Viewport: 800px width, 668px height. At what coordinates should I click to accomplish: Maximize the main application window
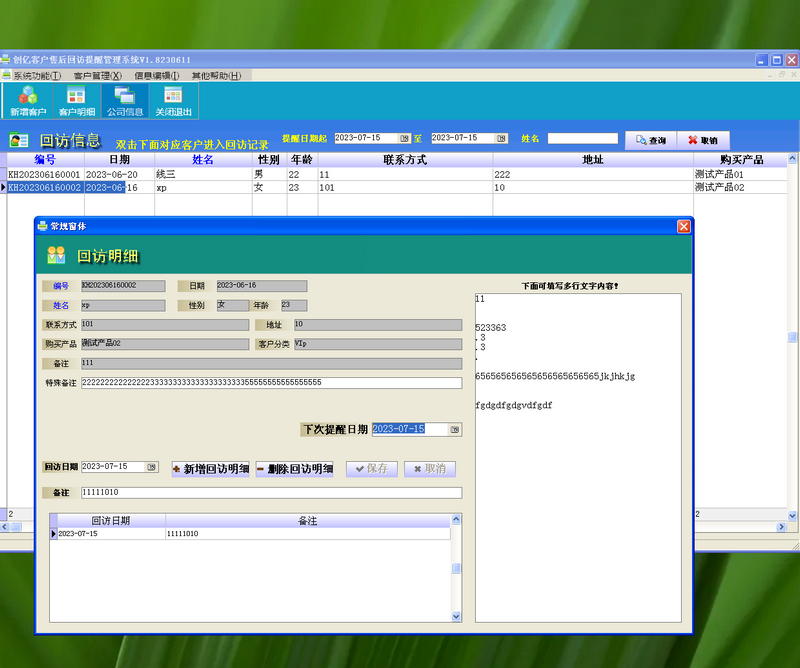coord(777,60)
